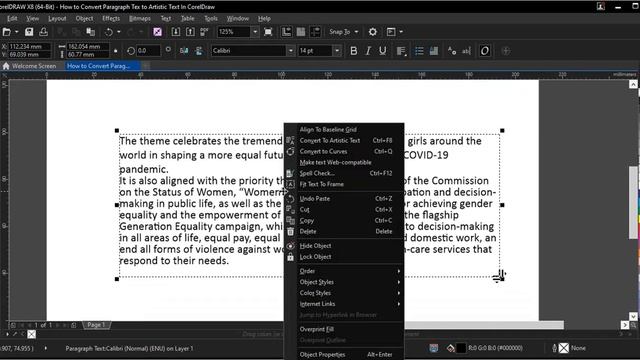Click the black fill color swatch
The image size is (640, 360).
point(461,348)
